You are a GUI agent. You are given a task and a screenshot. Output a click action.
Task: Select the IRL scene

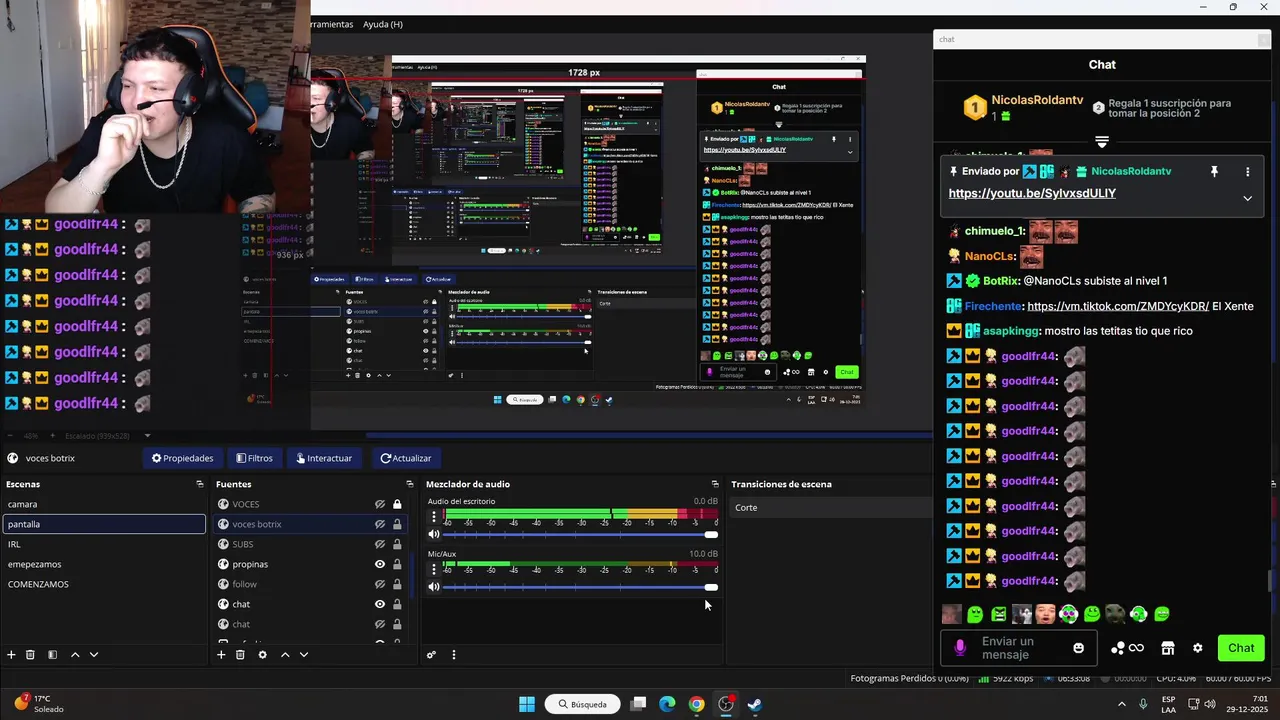click(x=104, y=544)
